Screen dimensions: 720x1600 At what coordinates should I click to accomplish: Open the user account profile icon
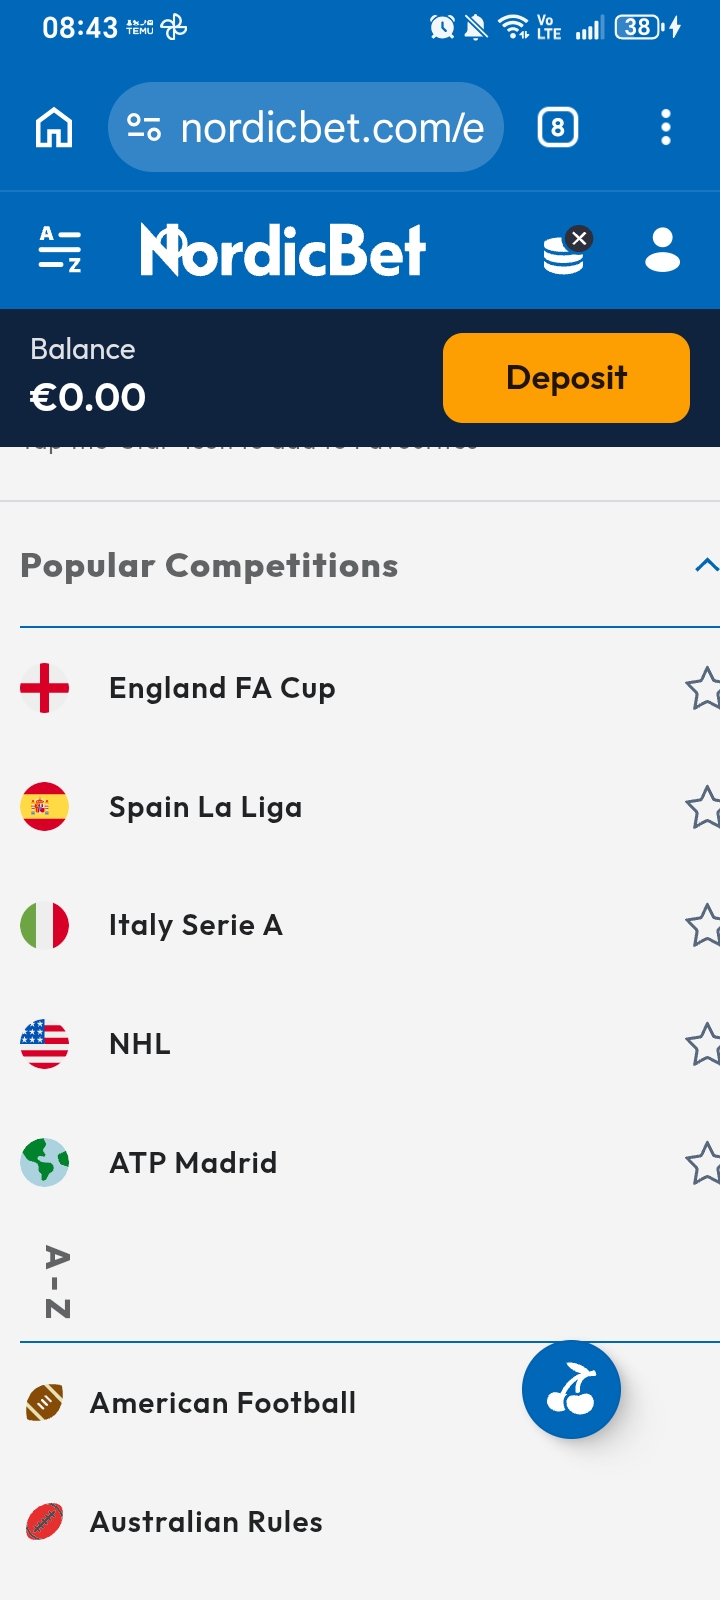662,250
